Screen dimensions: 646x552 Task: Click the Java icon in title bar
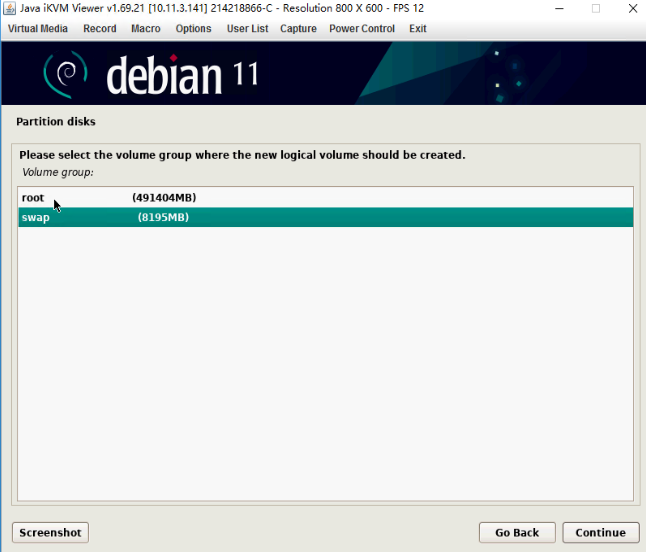[x=9, y=8]
